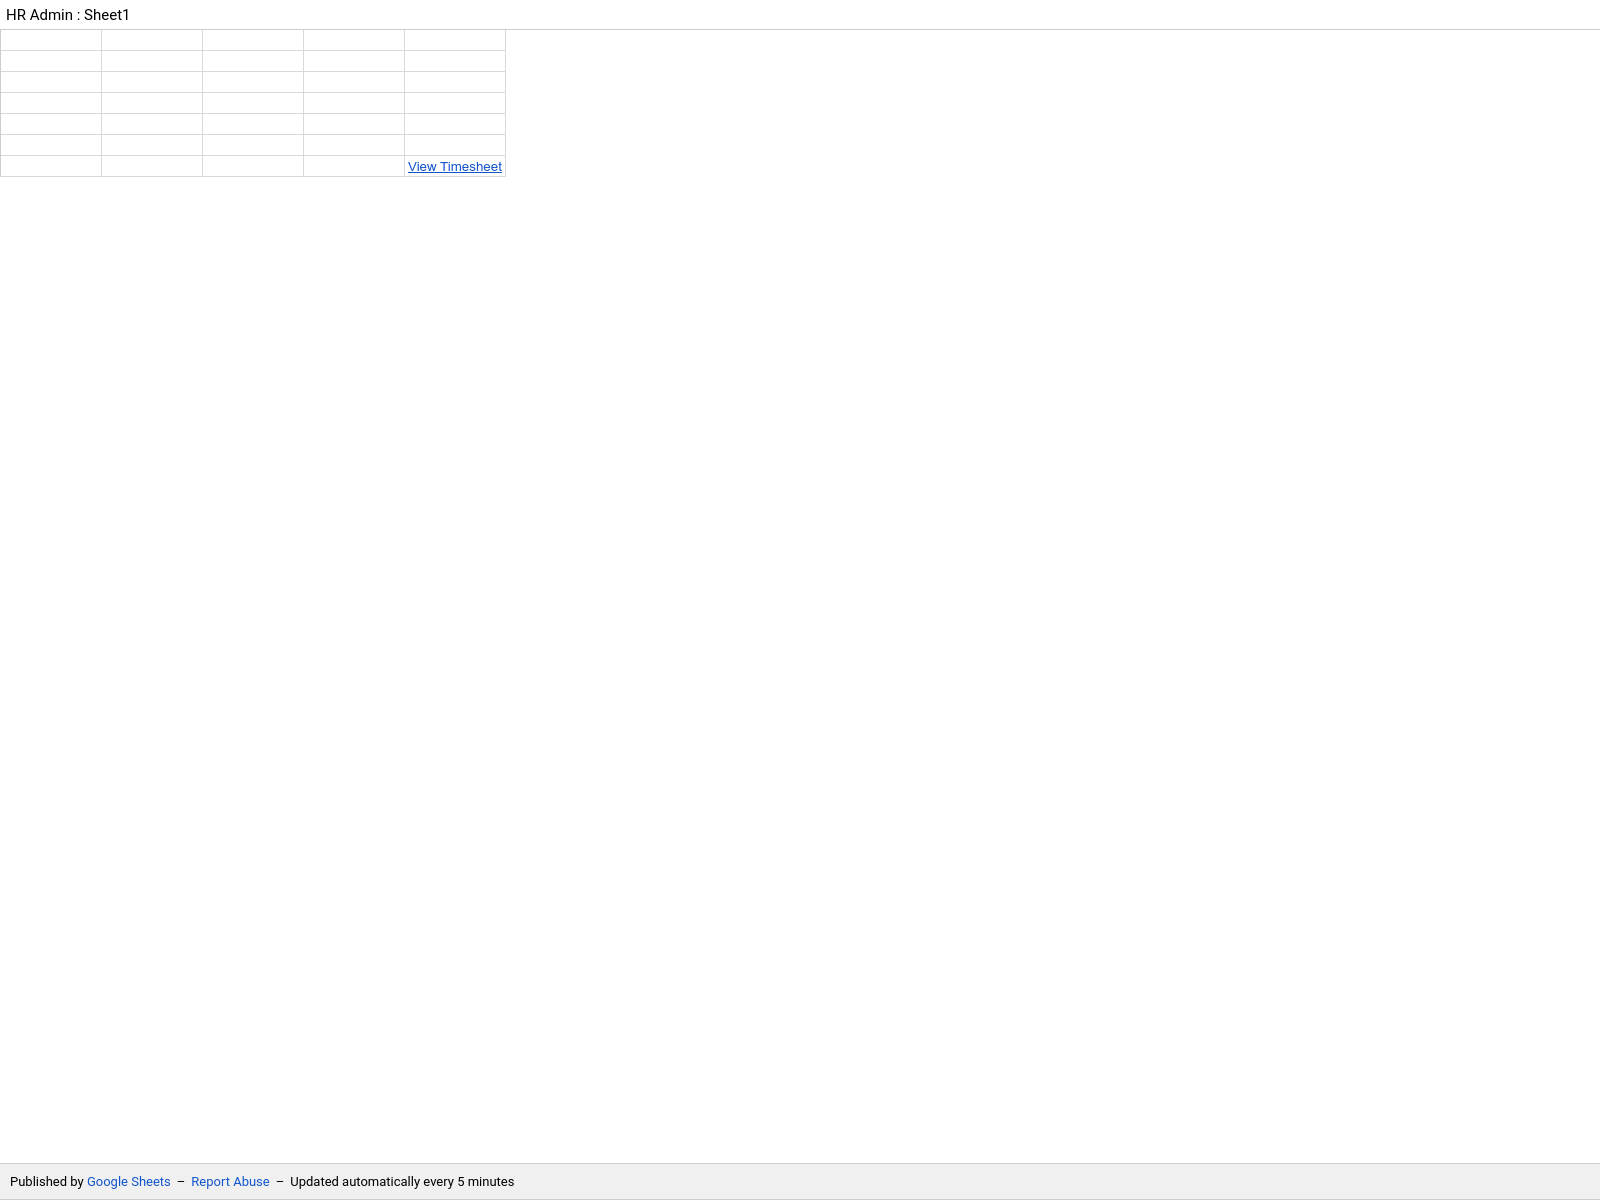Viewport: 1600px width, 1200px height.
Task: Open the View Timesheet link
Action: [455, 167]
